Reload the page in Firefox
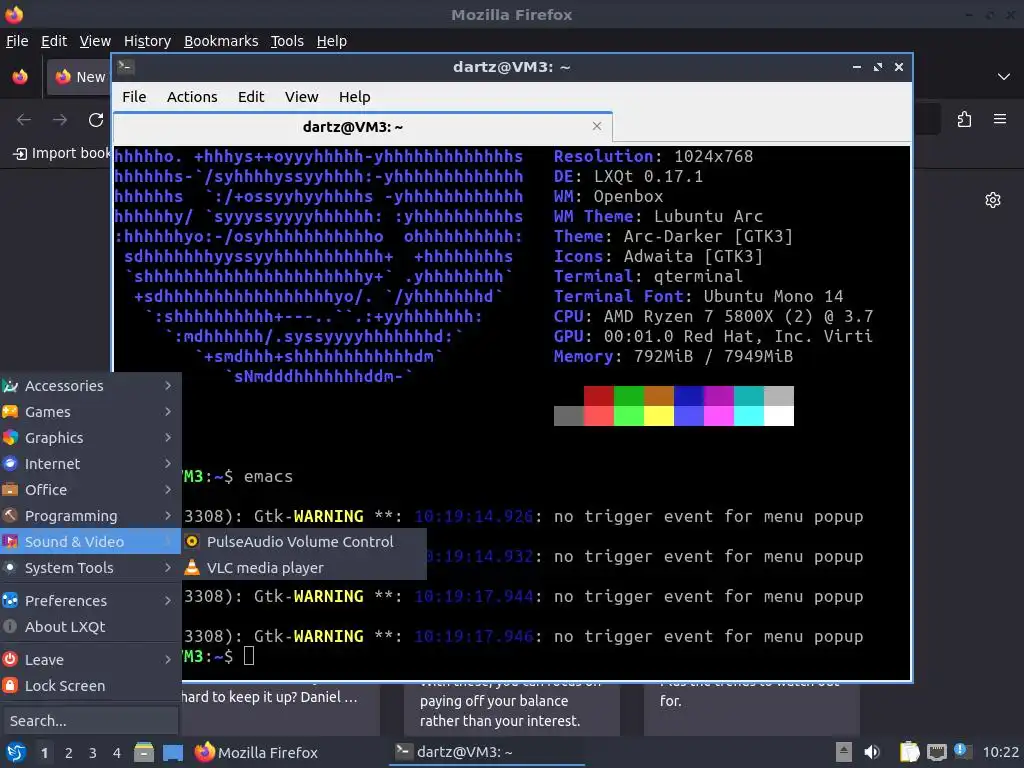The height and width of the screenshot is (768, 1024). (96, 120)
